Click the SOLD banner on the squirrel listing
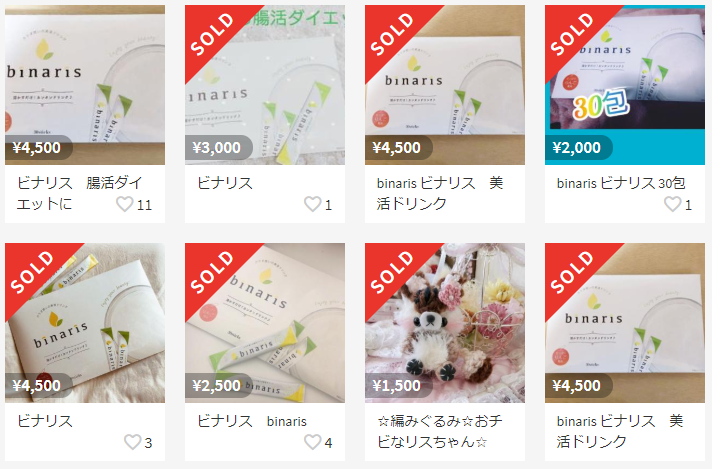 (391, 271)
